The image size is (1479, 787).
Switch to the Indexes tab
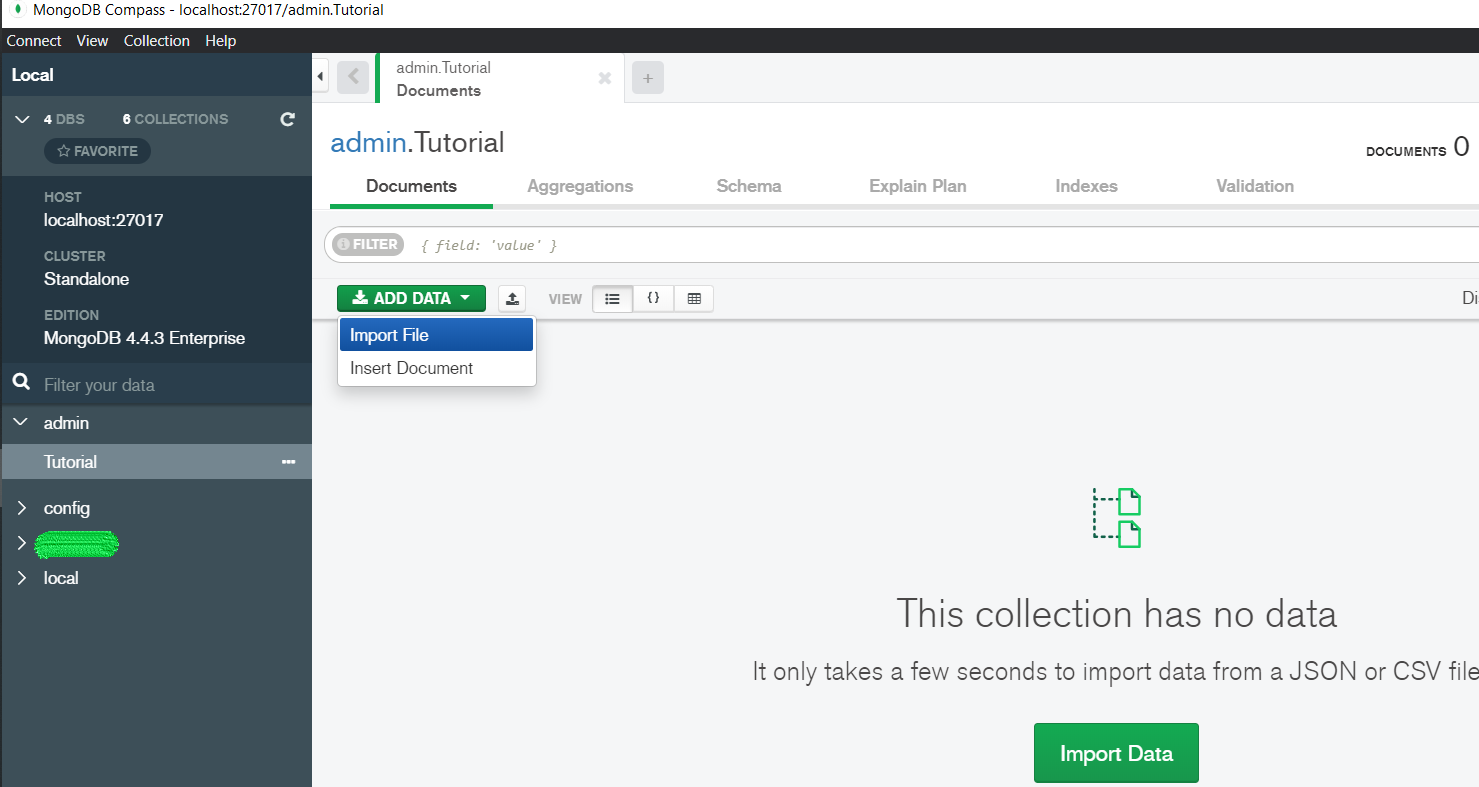coord(1086,186)
